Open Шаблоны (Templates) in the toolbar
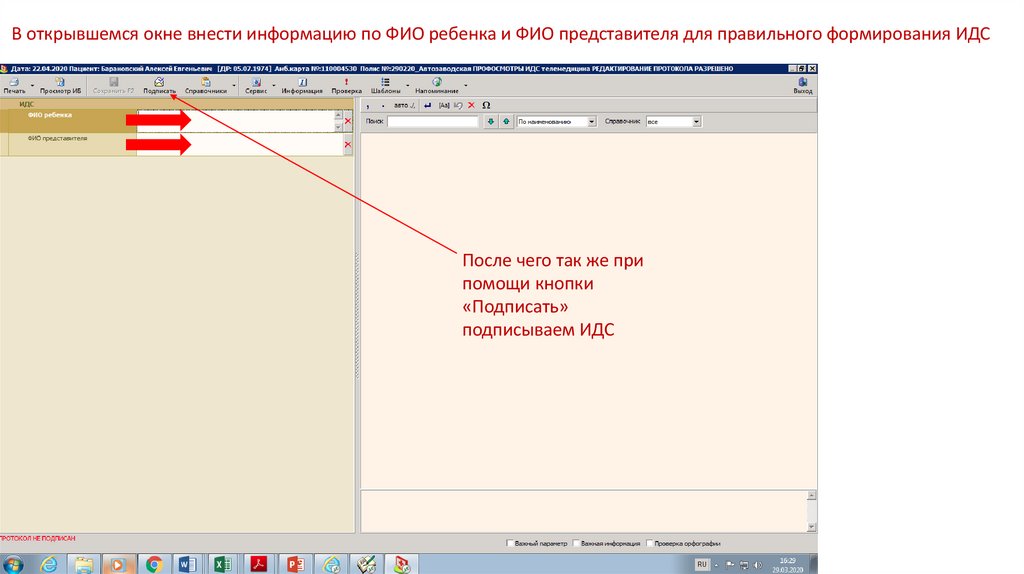 point(385,84)
